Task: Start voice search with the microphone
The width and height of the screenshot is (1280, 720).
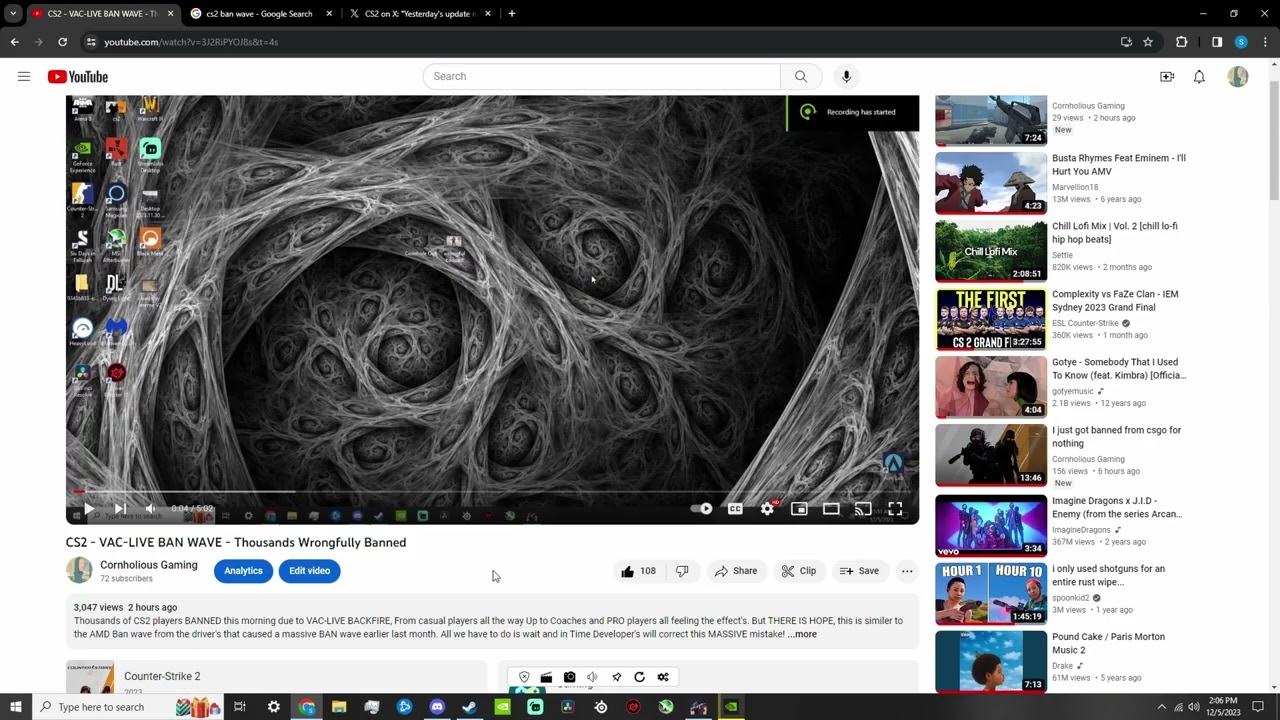Action: (846, 77)
